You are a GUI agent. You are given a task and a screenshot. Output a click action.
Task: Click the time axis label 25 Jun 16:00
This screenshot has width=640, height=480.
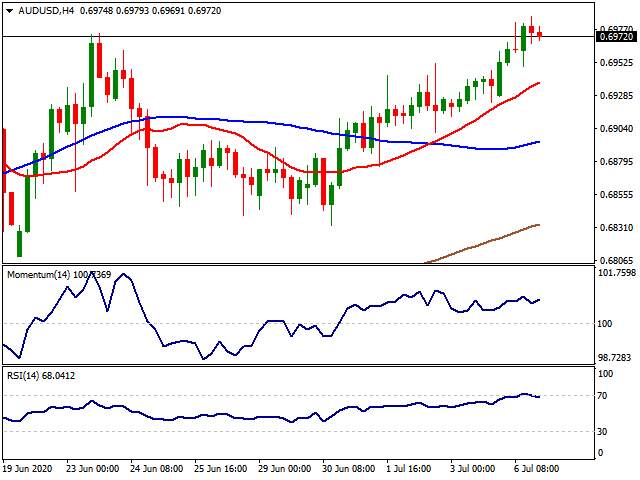pos(220,468)
